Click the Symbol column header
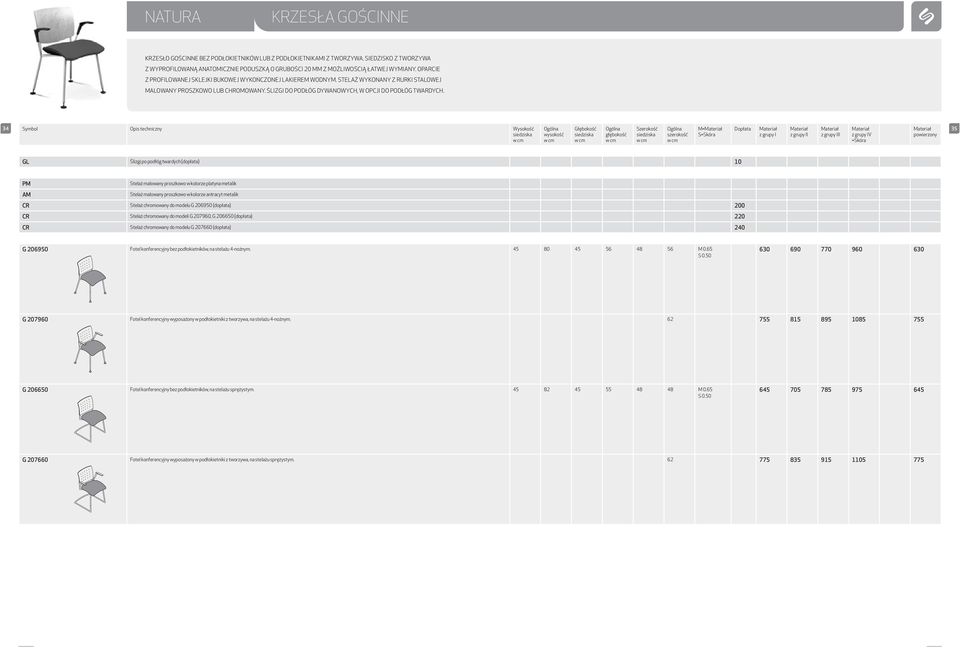This screenshot has height=648, width=960. (x=30, y=129)
